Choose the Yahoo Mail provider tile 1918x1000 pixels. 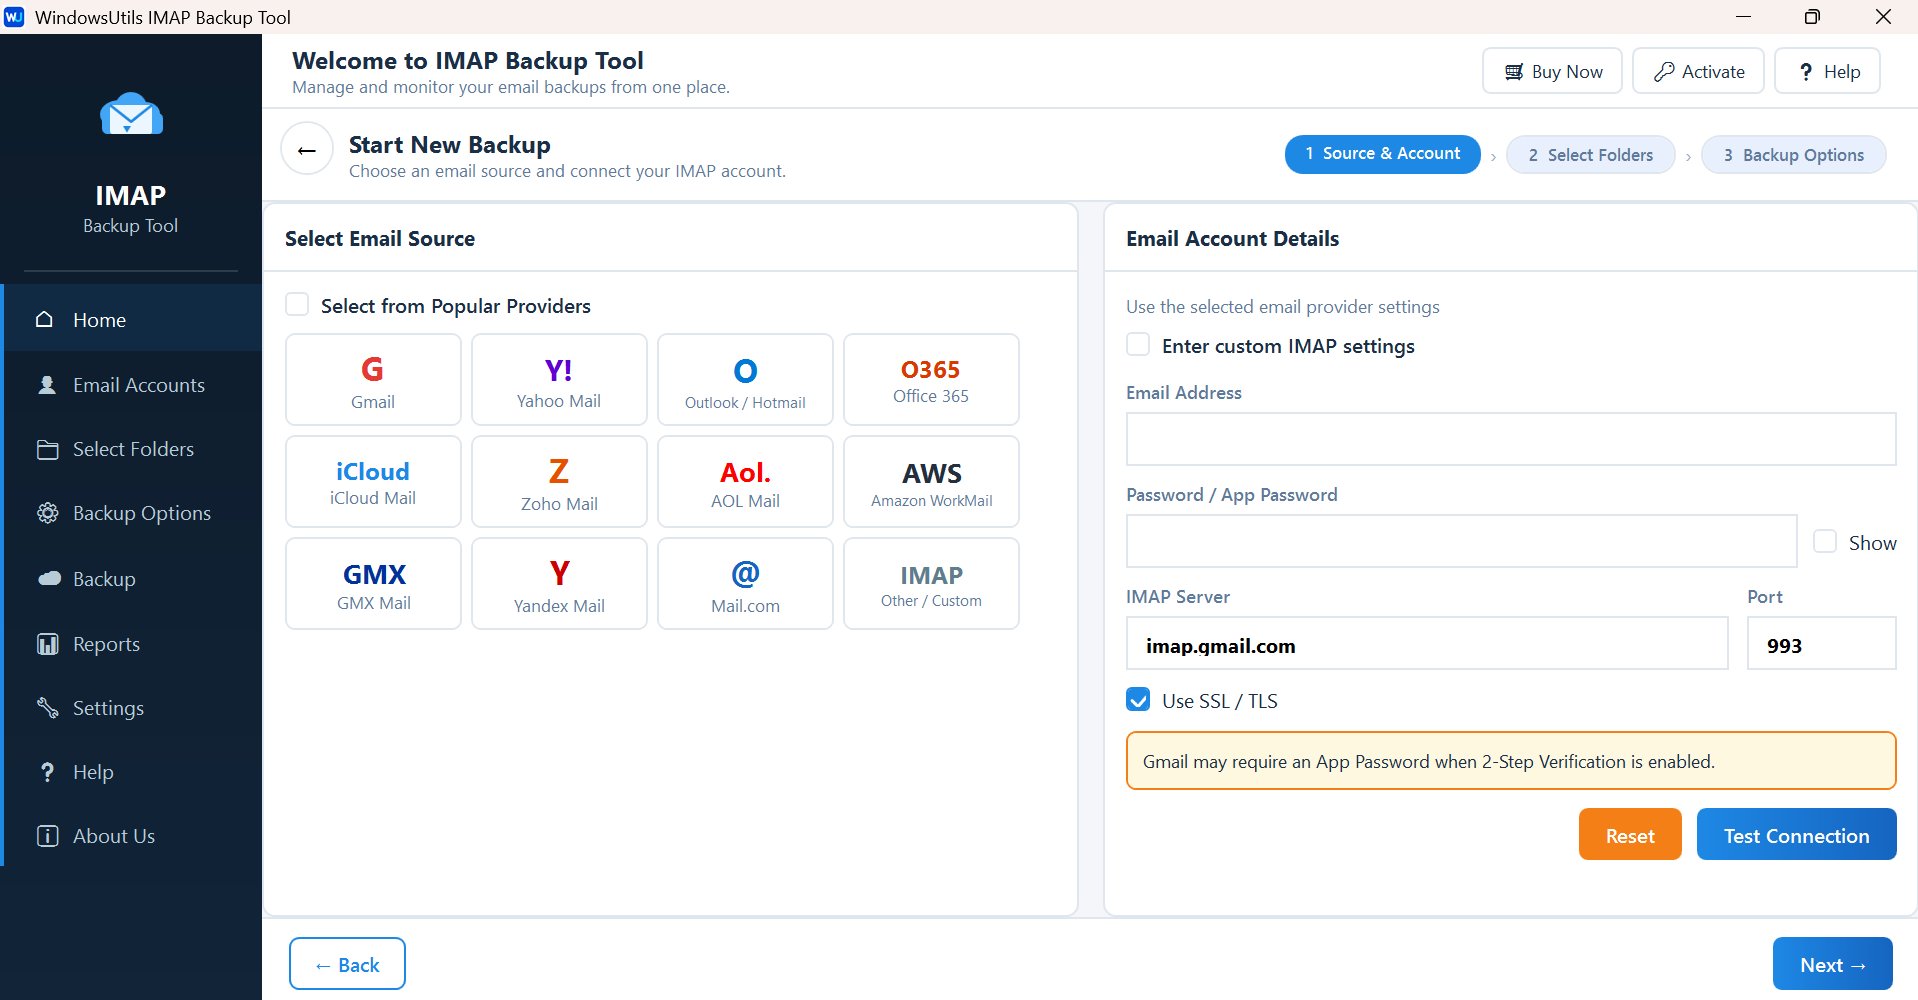coord(559,380)
